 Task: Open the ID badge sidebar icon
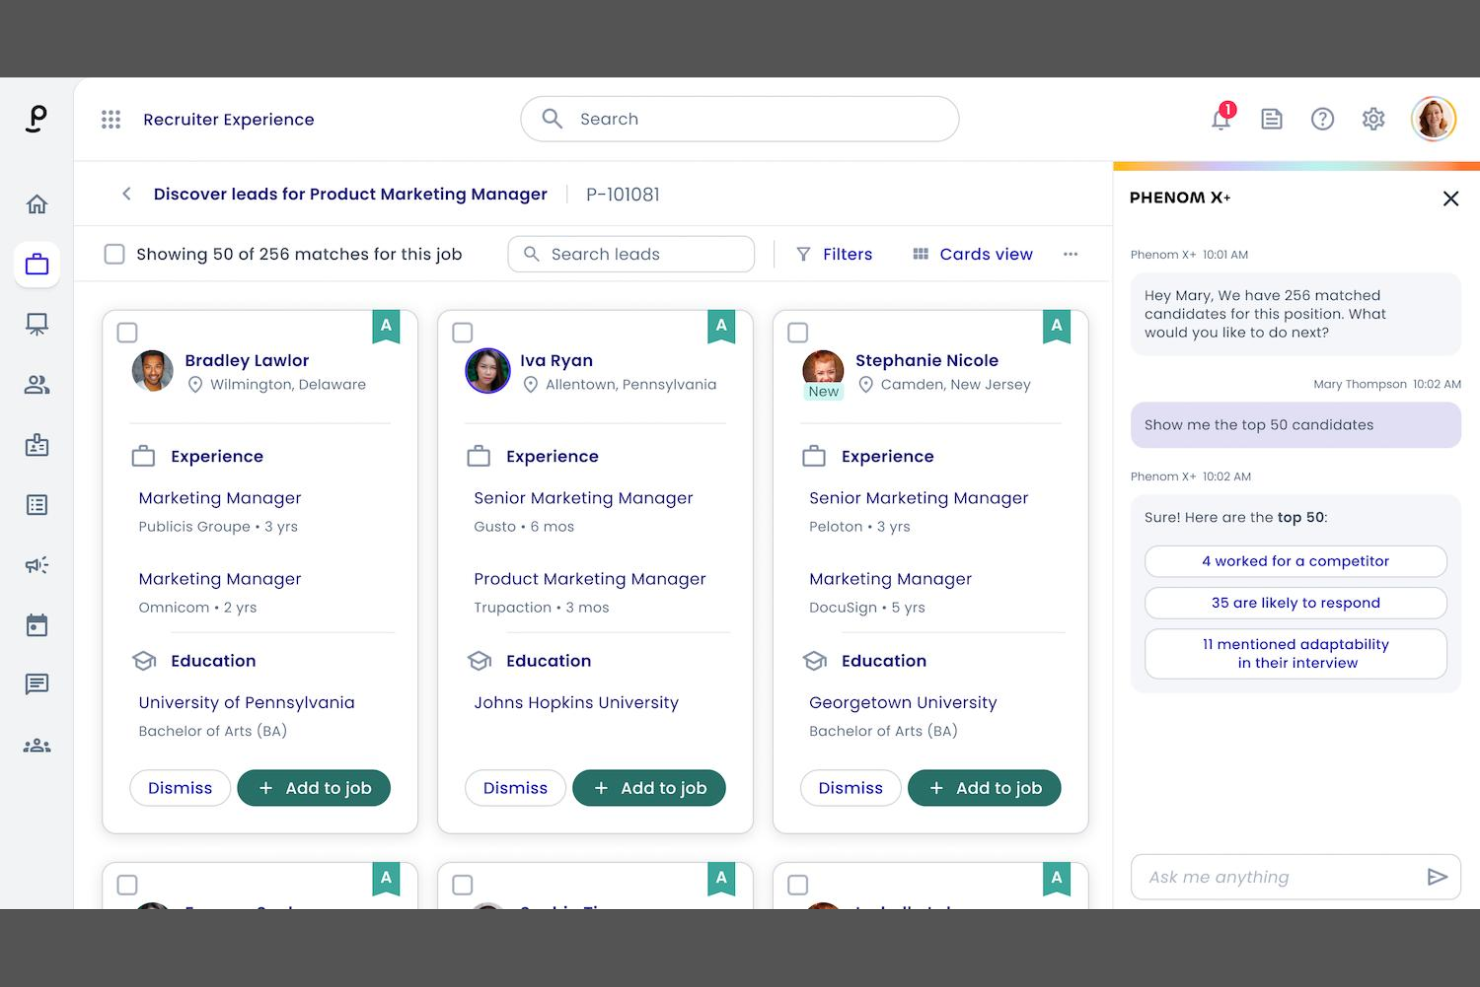pos(37,445)
